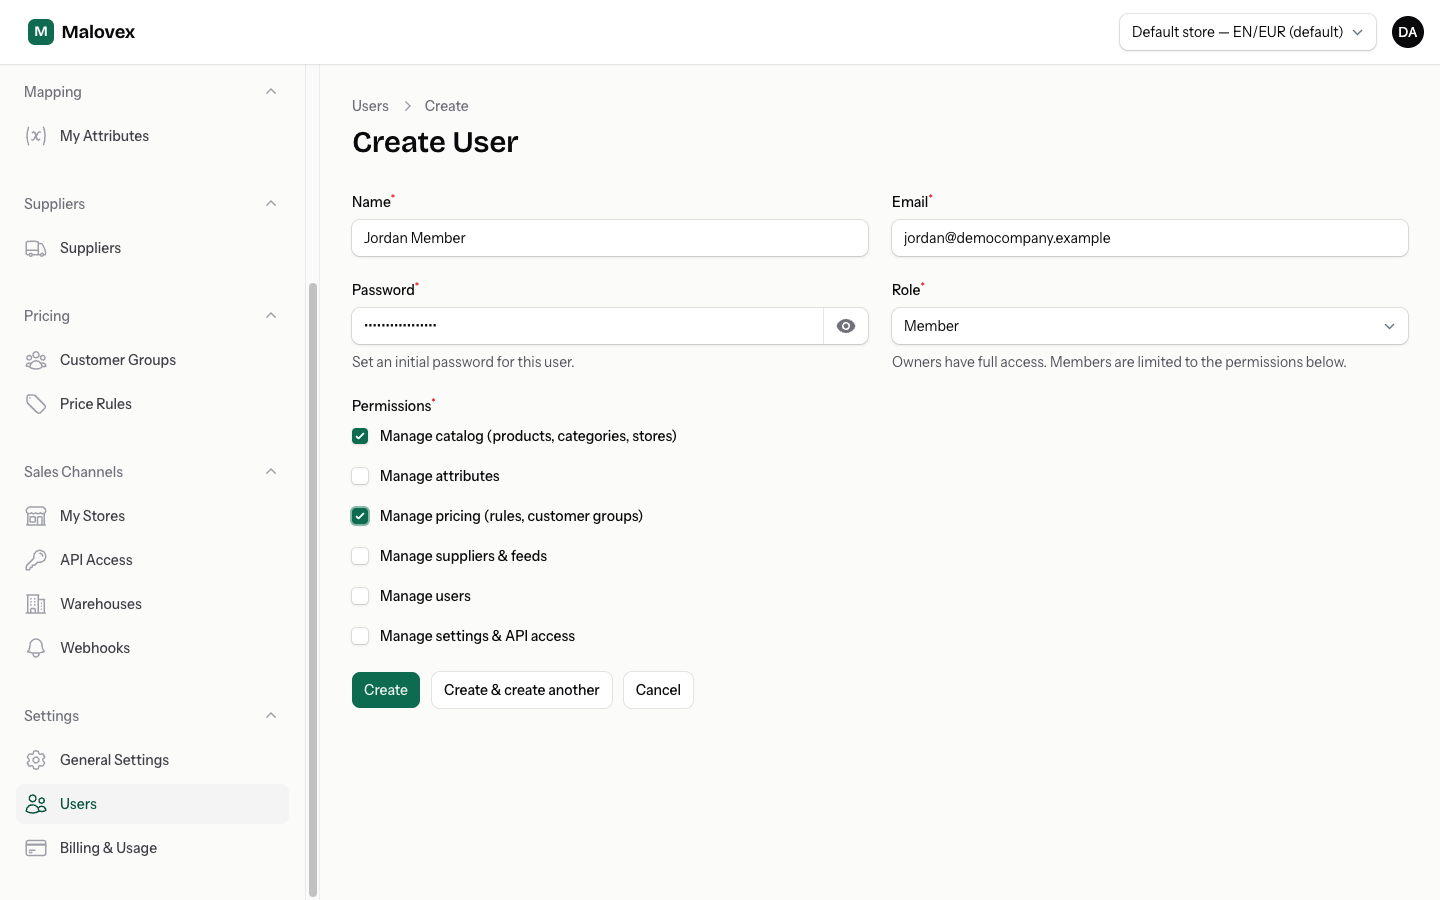Focus the Name input field
The height and width of the screenshot is (900, 1440).
click(x=610, y=238)
